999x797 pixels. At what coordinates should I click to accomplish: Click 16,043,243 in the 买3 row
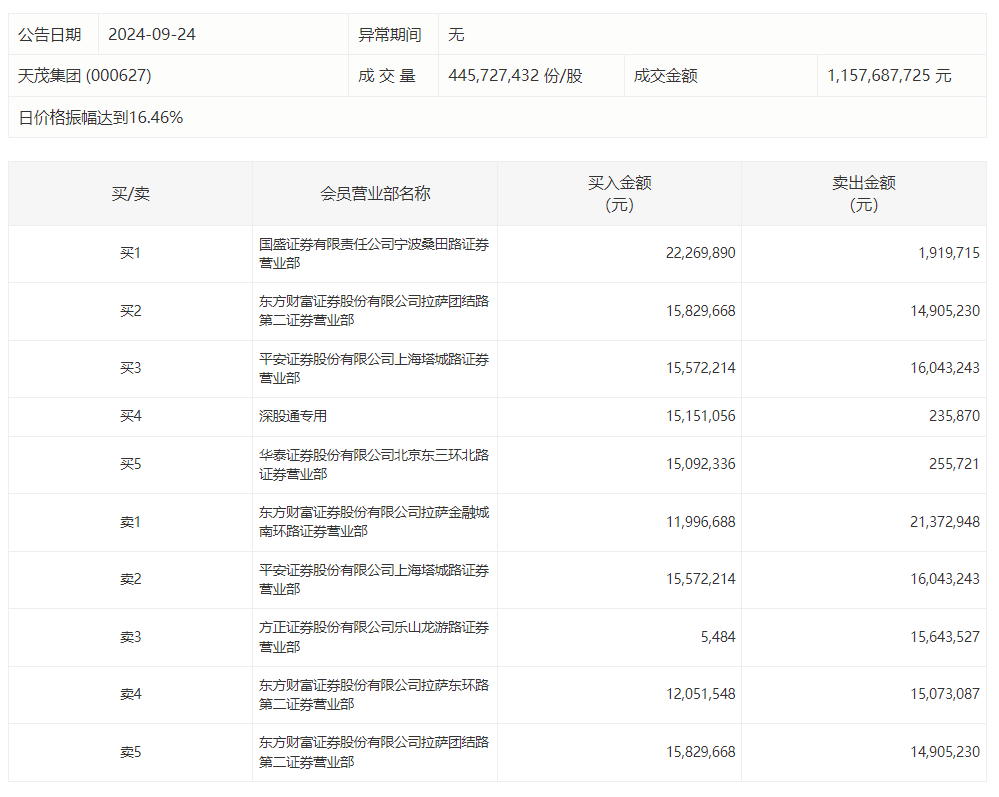[x=945, y=368]
